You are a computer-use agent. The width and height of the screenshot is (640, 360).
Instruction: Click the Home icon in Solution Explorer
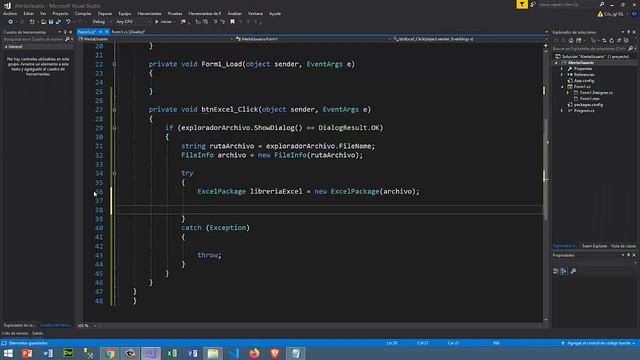[x=571, y=40]
